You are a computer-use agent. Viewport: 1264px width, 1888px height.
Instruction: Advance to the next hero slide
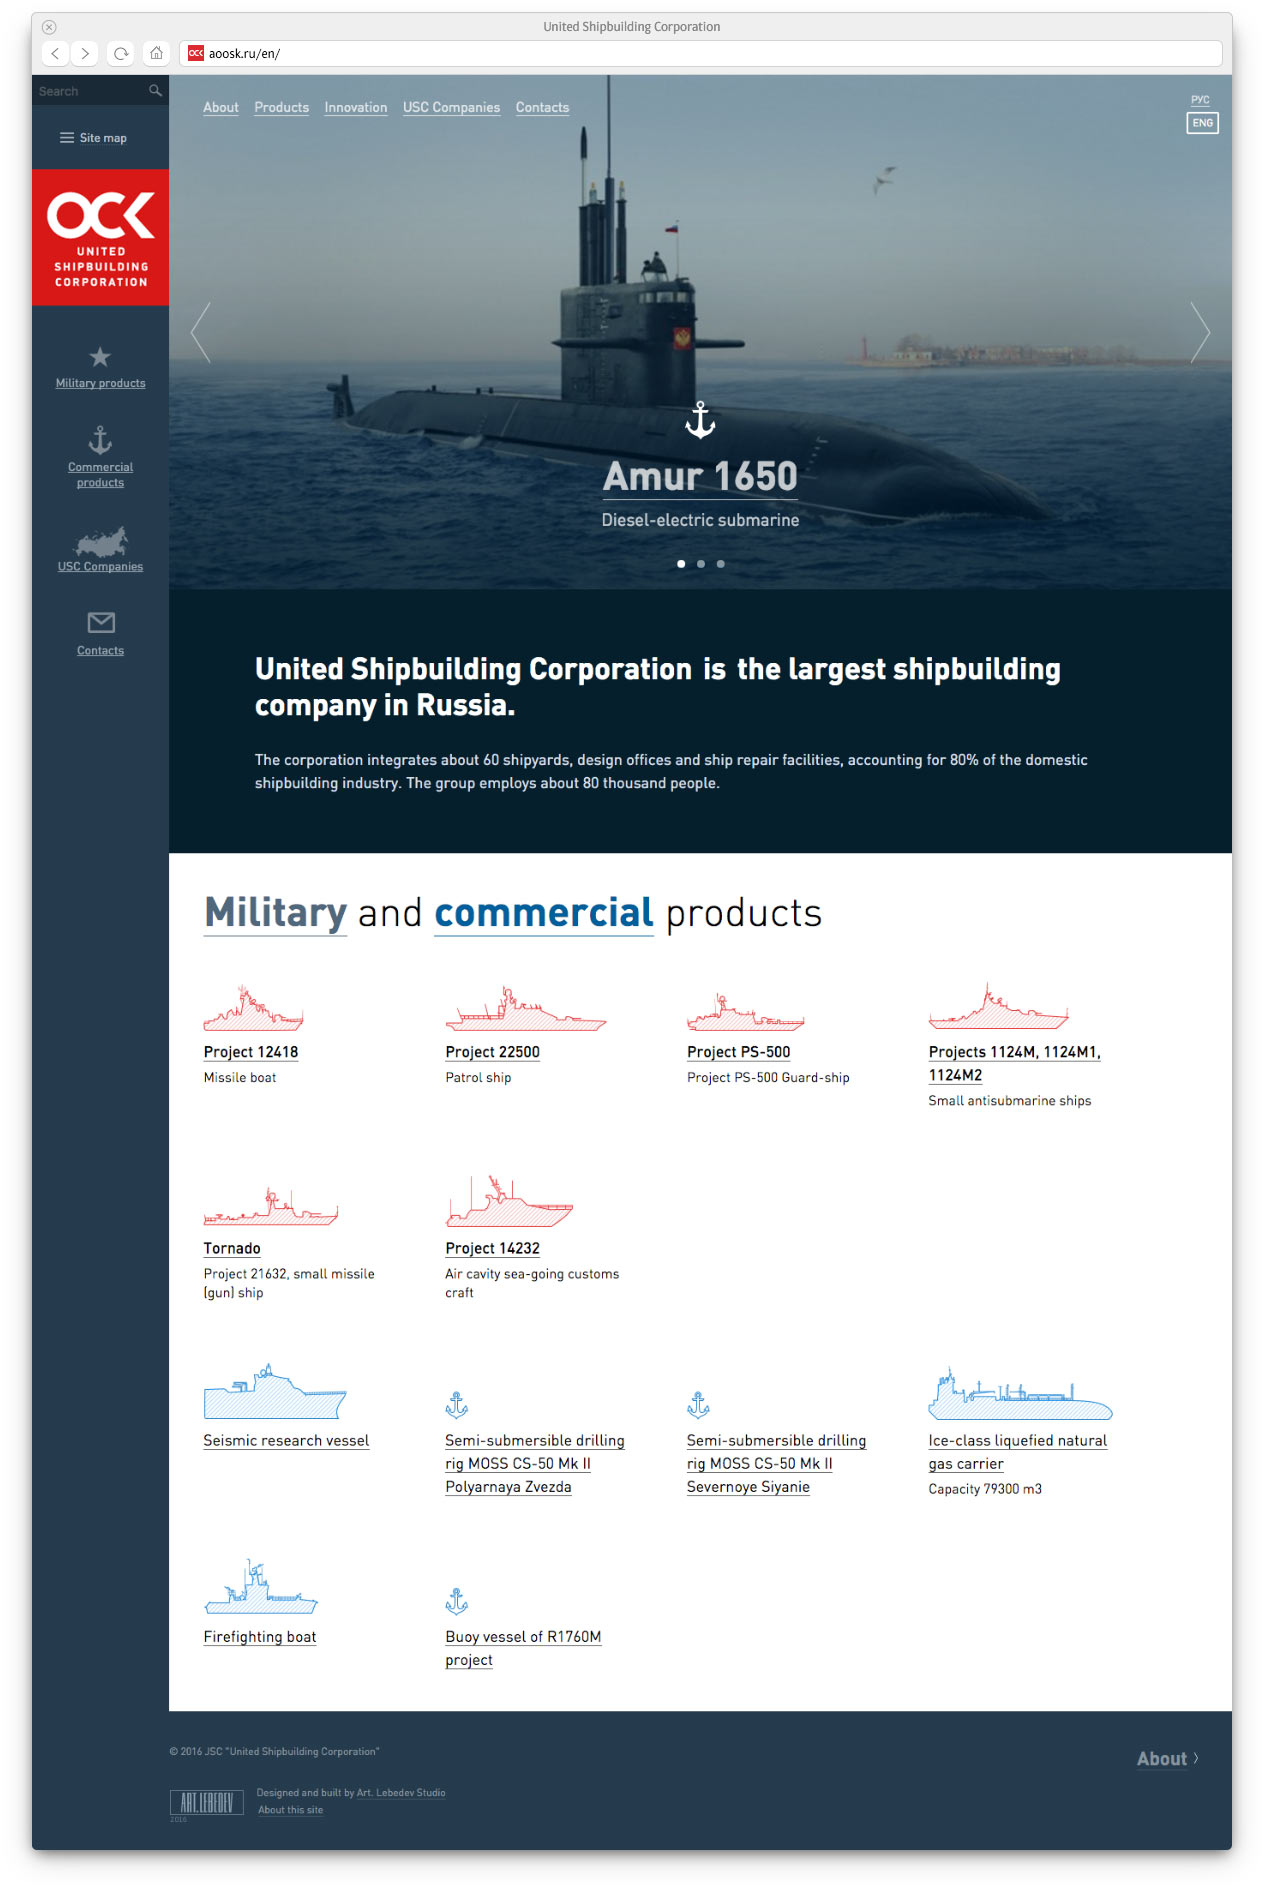tap(1199, 332)
